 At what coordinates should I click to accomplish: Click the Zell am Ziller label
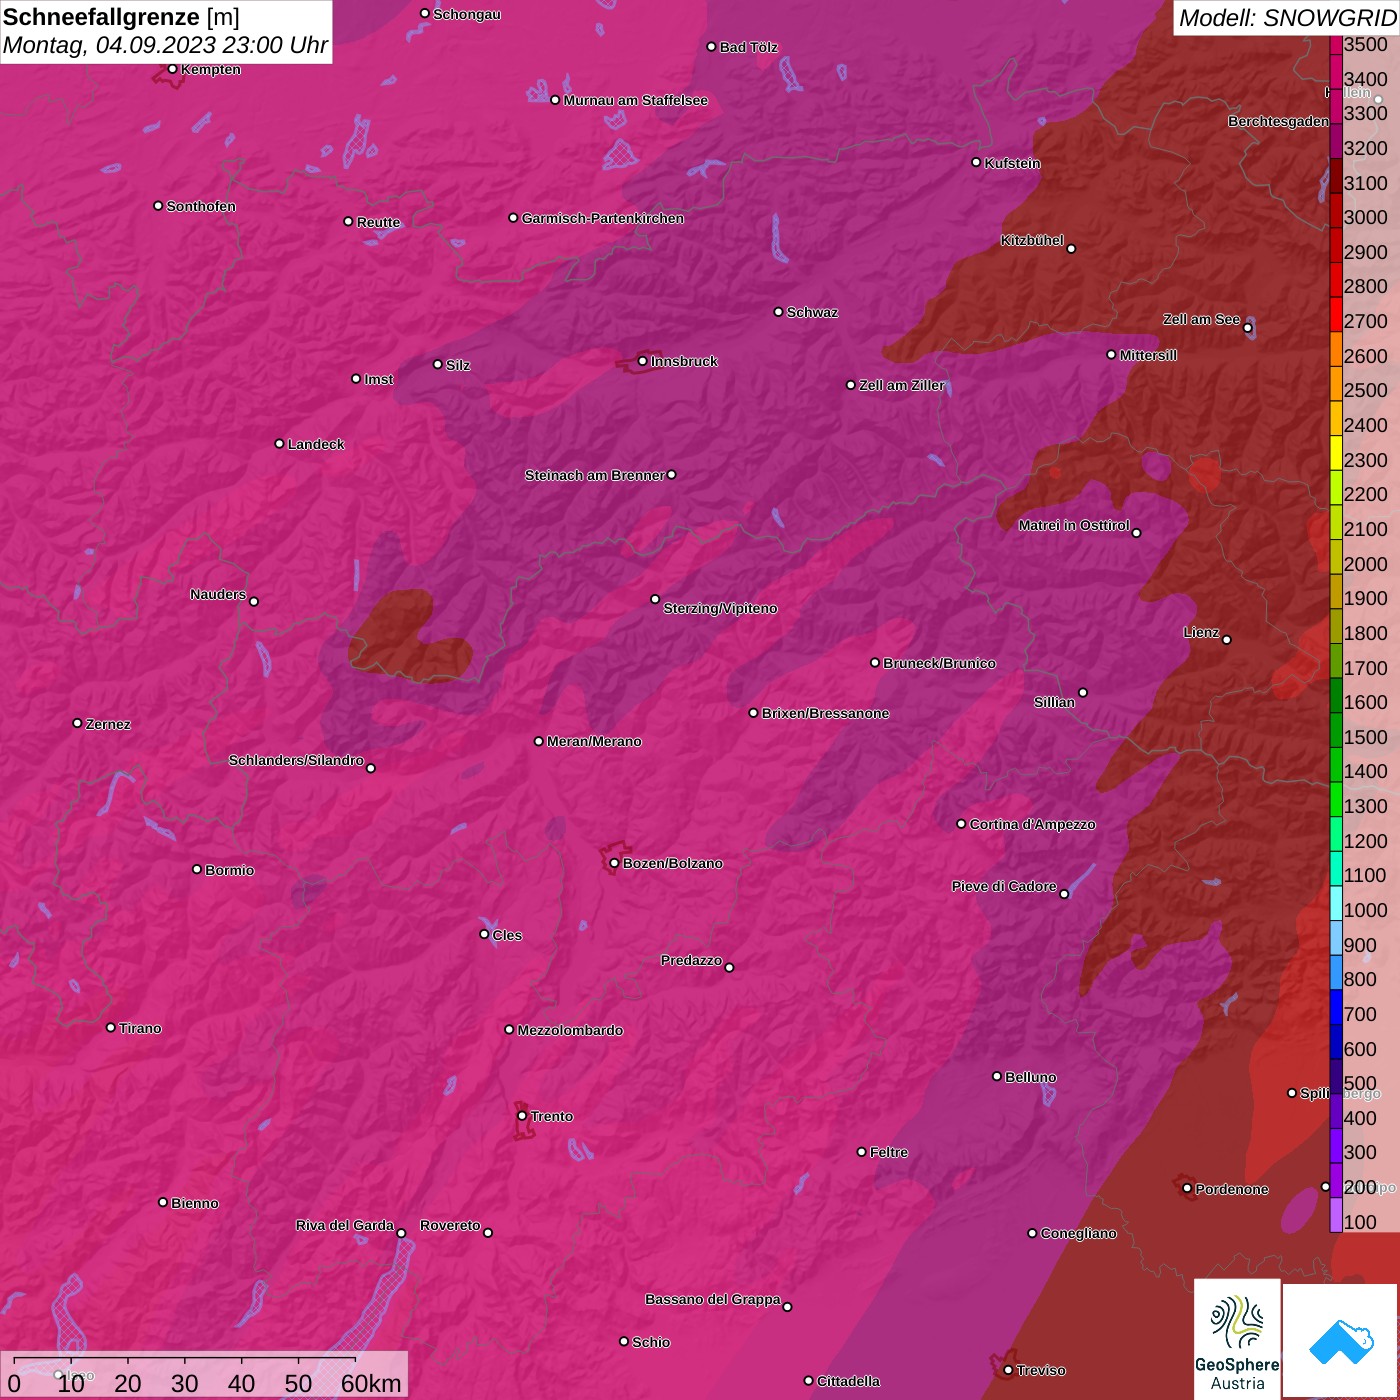[902, 385]
